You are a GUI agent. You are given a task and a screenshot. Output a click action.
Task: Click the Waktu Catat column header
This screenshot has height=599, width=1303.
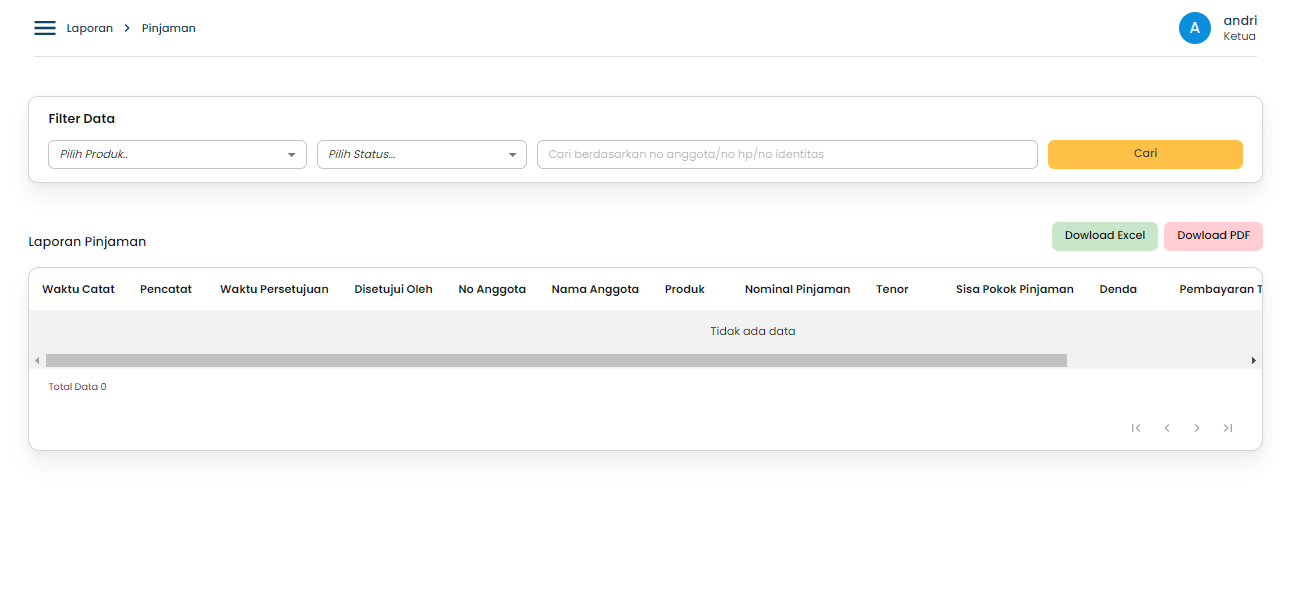click(x=78, y=289)
